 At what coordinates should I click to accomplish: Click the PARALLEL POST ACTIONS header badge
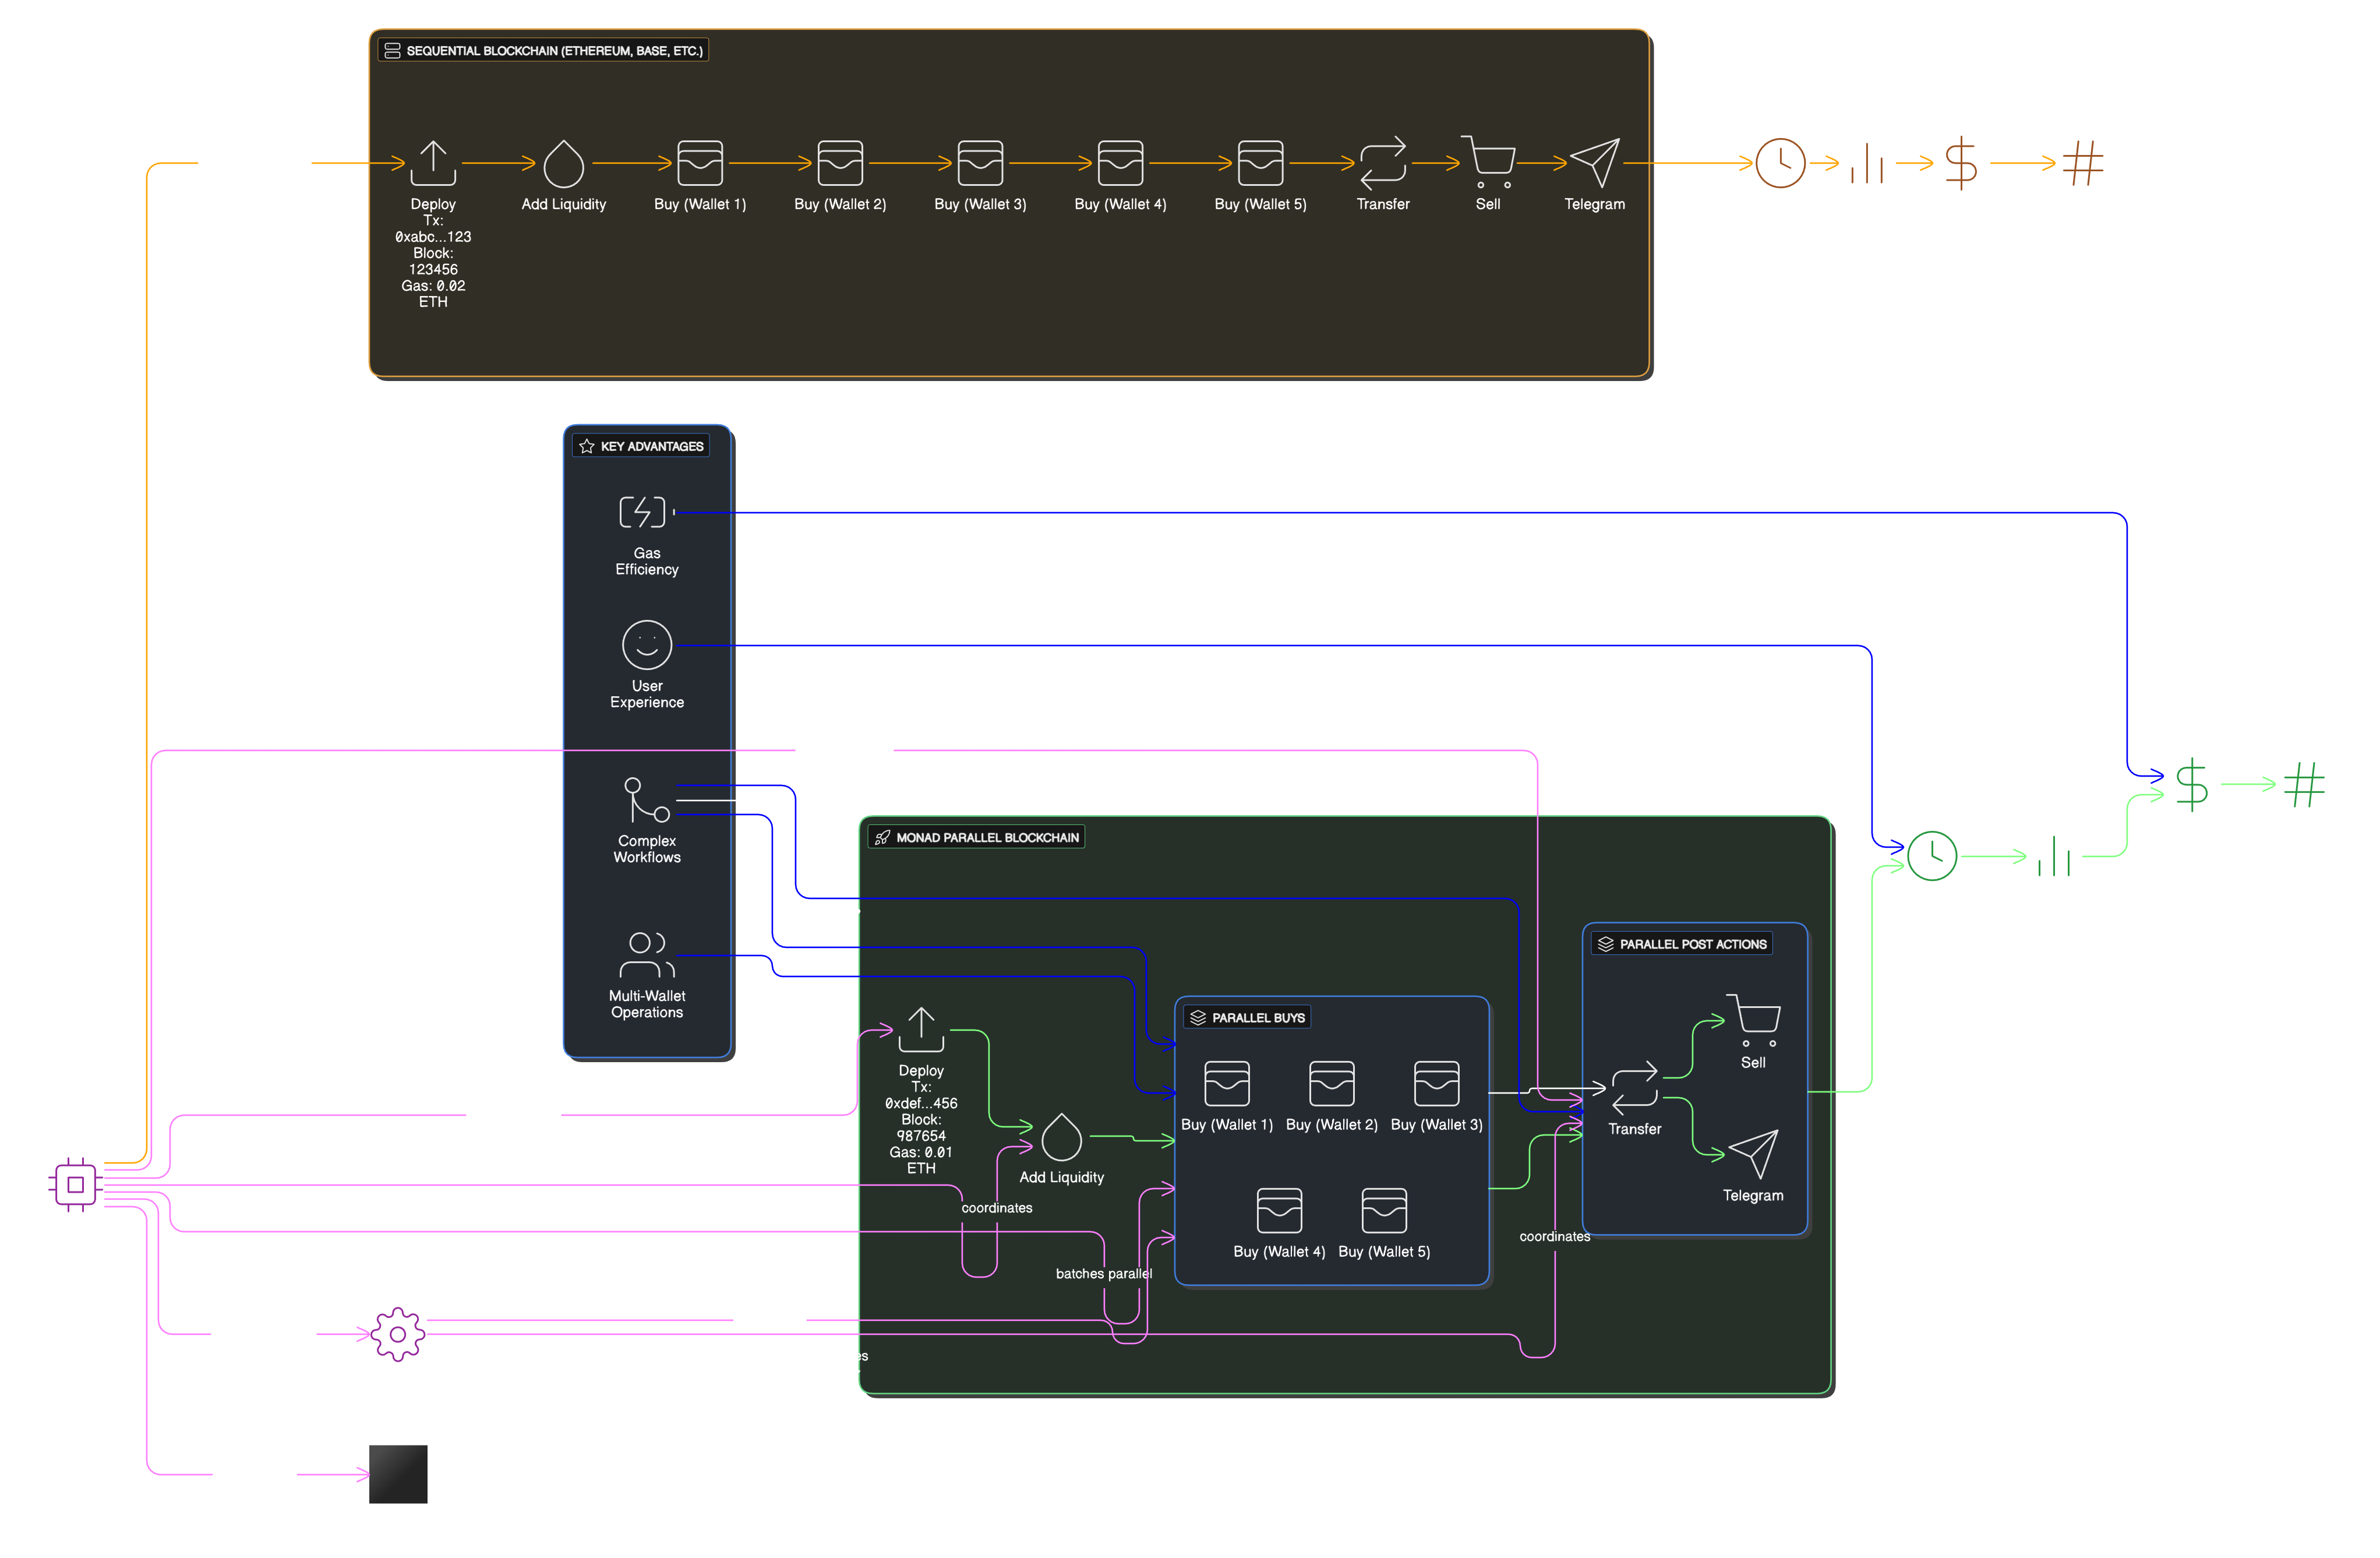[x=1682, y=943]
